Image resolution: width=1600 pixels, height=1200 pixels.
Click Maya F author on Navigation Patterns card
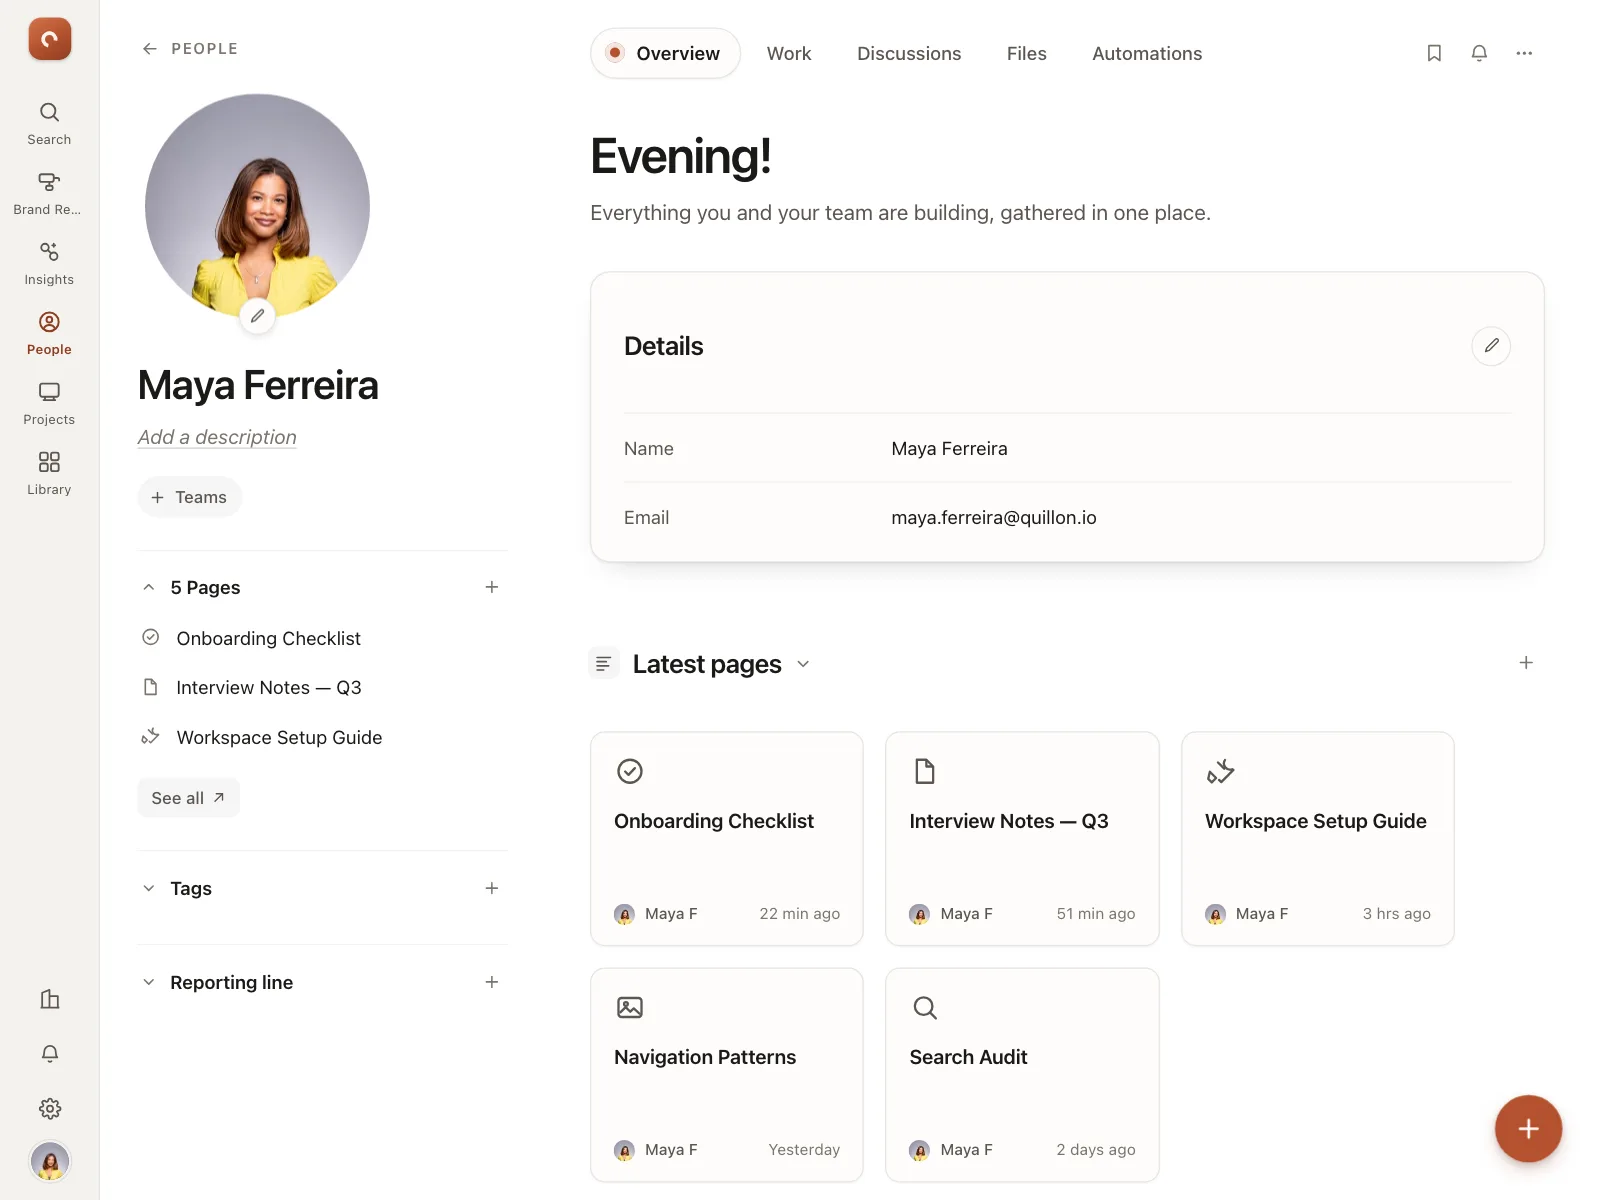tap(656, 1150)
